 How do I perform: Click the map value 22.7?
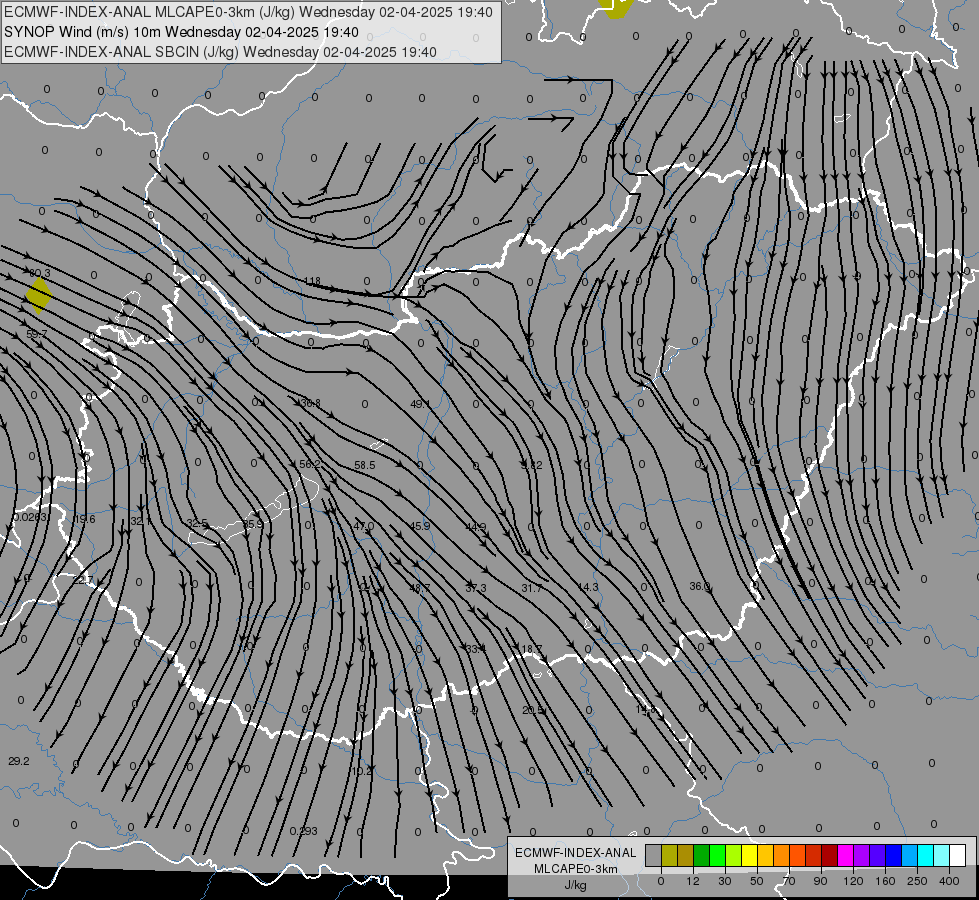[82, 580]
